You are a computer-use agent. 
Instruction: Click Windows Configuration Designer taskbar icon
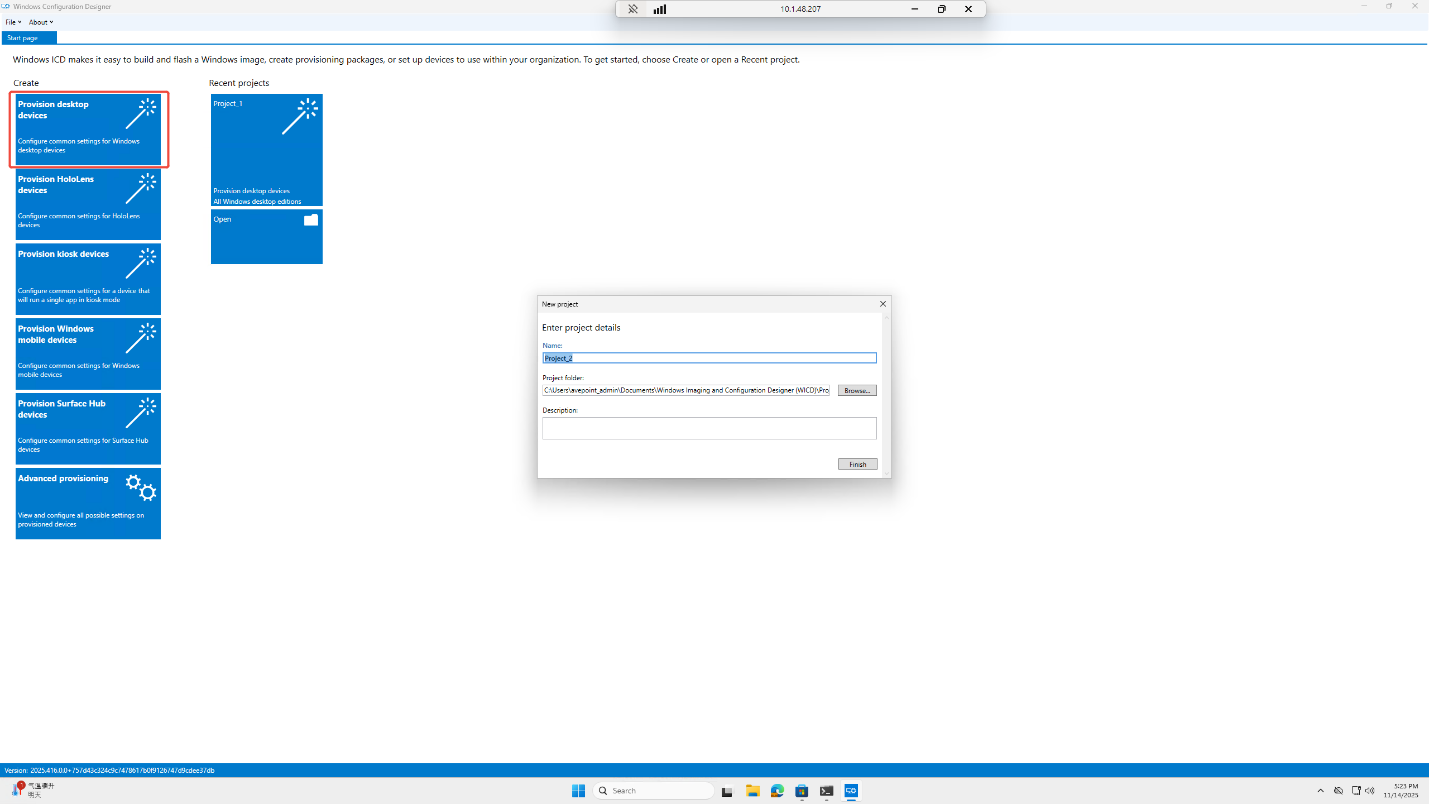[852, 791]
